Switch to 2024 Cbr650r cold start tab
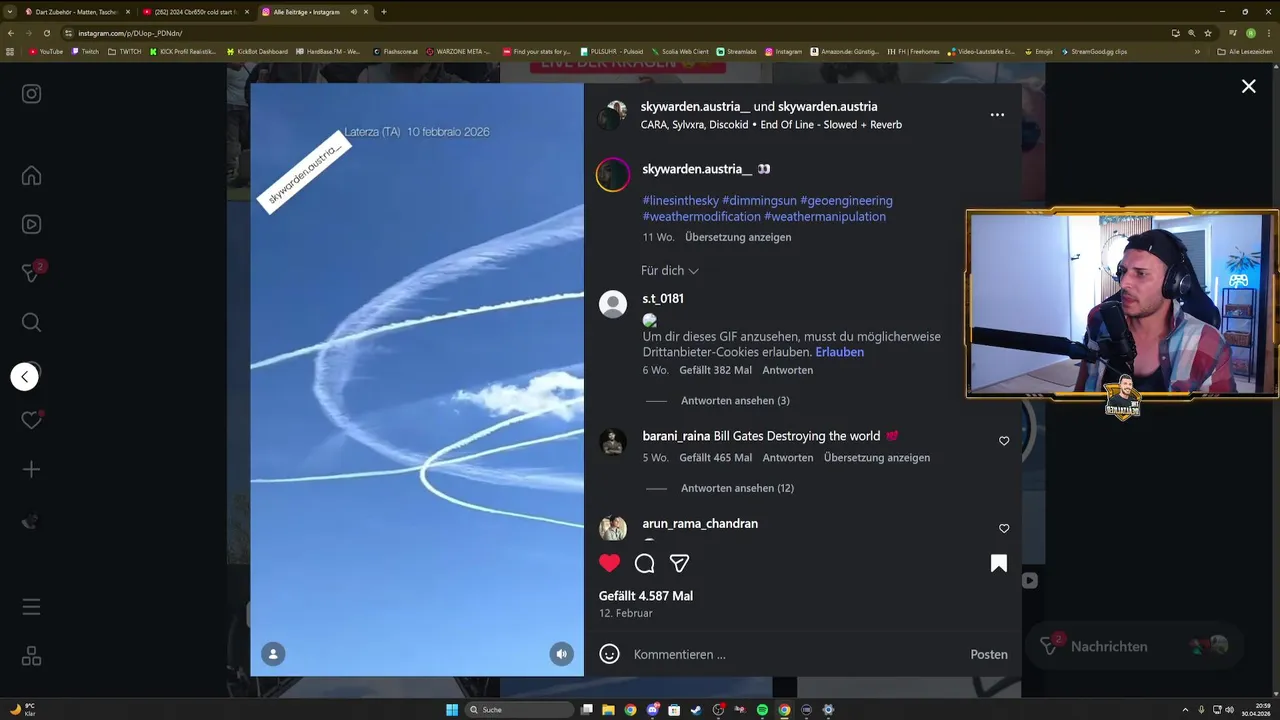 pos(194,12)
